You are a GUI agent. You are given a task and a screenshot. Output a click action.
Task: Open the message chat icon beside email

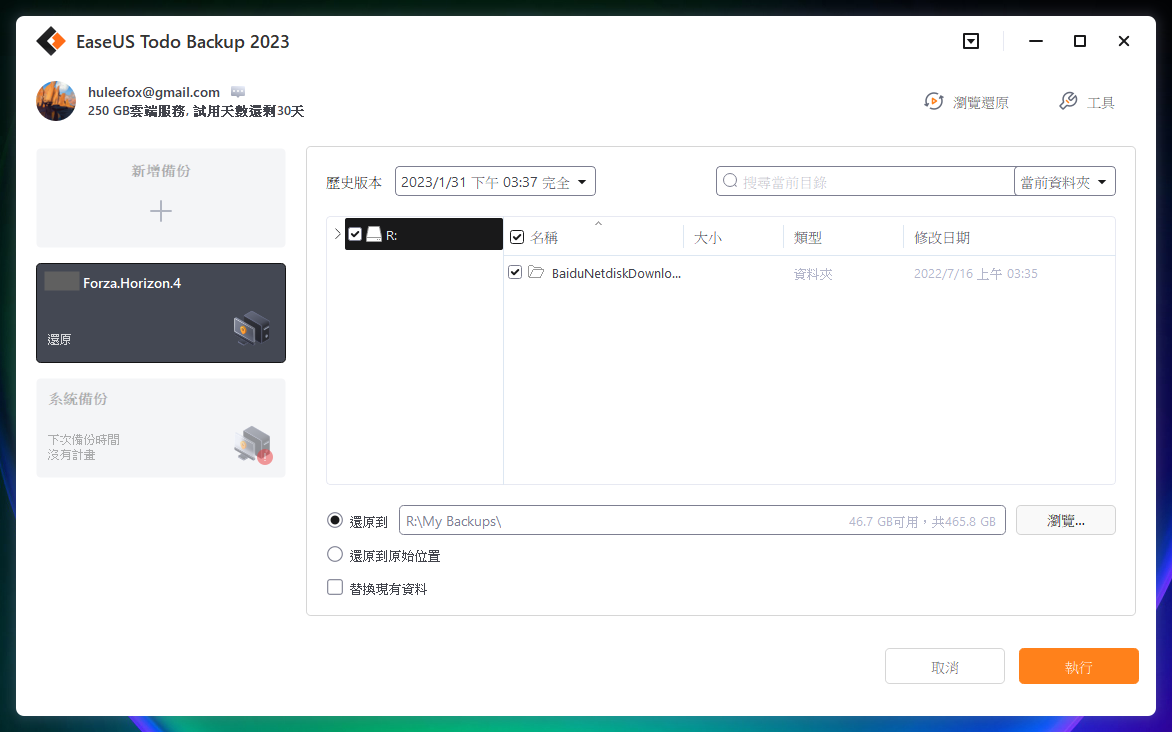[238, 92]
